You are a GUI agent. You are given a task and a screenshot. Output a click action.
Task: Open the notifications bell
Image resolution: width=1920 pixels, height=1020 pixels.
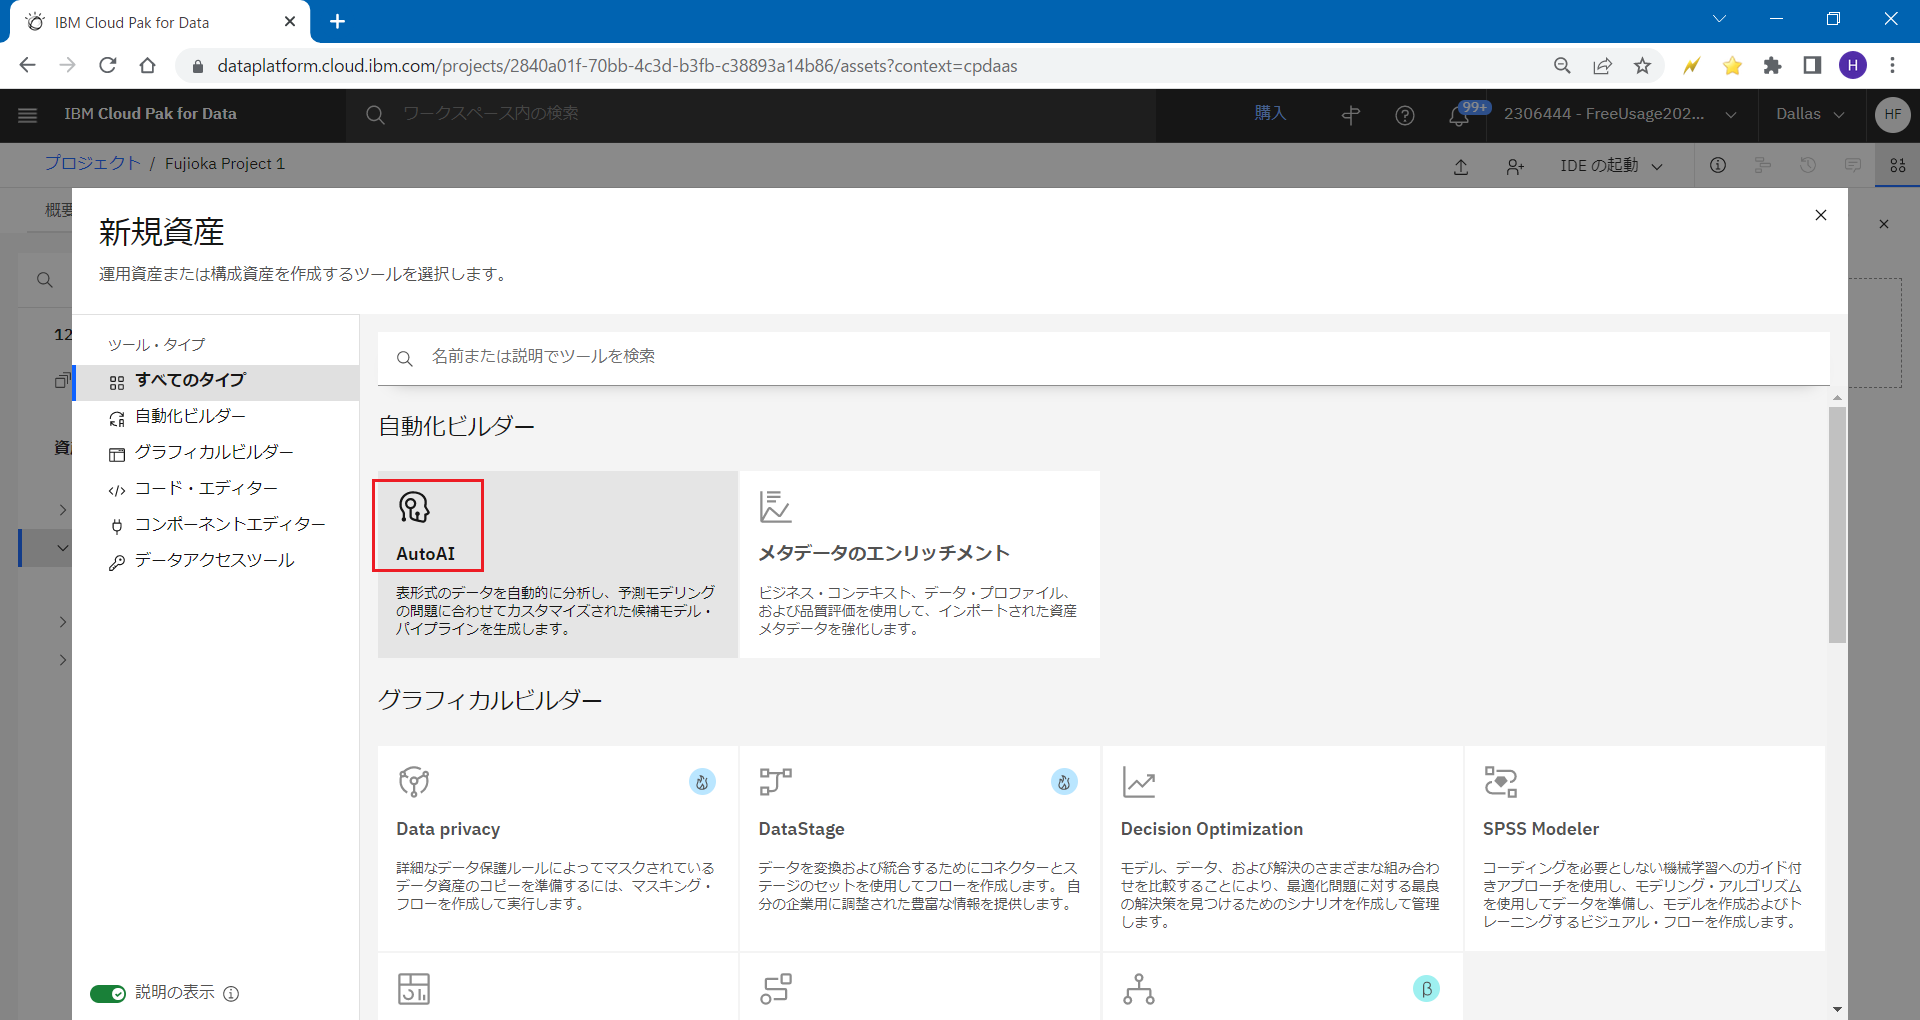pos(1459,115)
